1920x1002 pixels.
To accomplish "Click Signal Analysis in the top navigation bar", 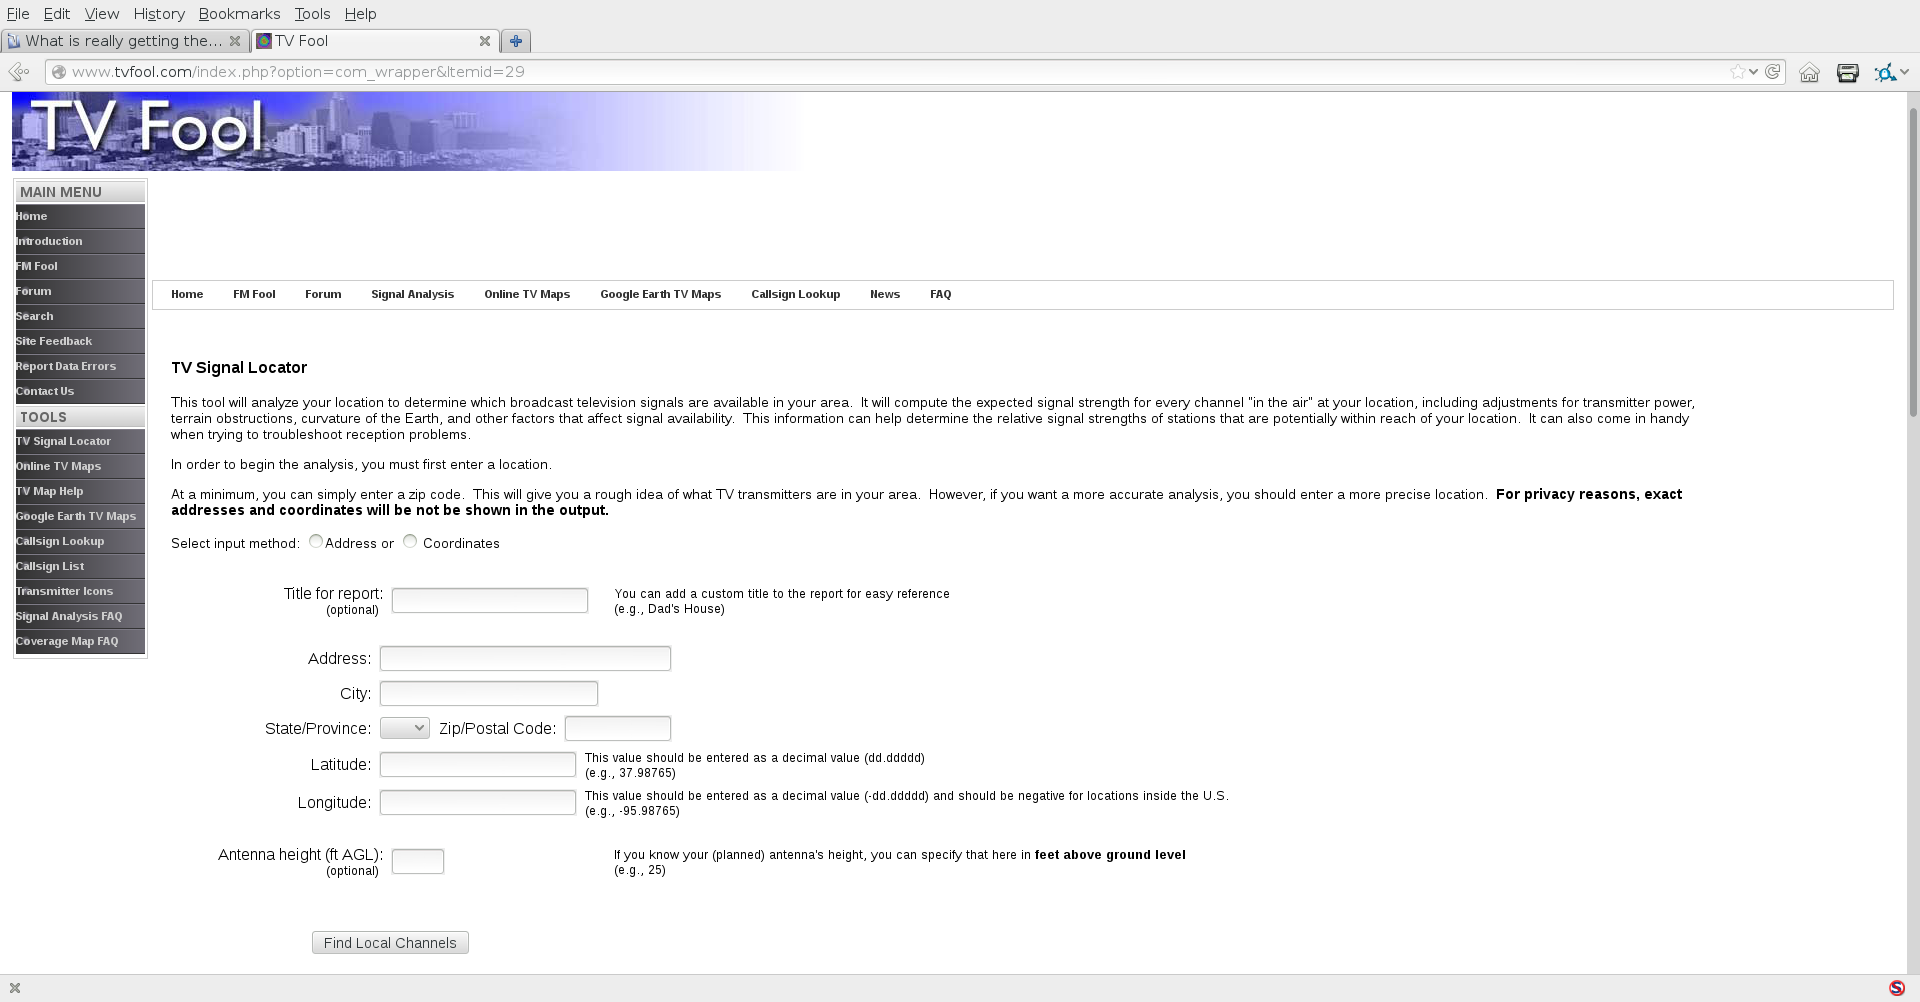I will coord(412,294).
